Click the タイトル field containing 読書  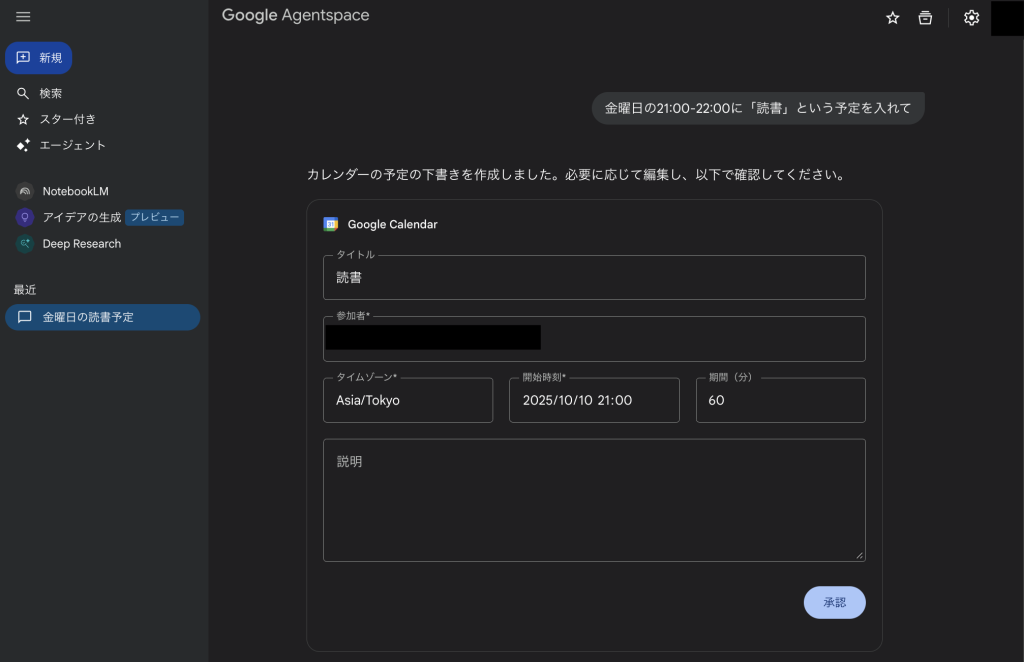pyautogui.click(x=594, y=278)
